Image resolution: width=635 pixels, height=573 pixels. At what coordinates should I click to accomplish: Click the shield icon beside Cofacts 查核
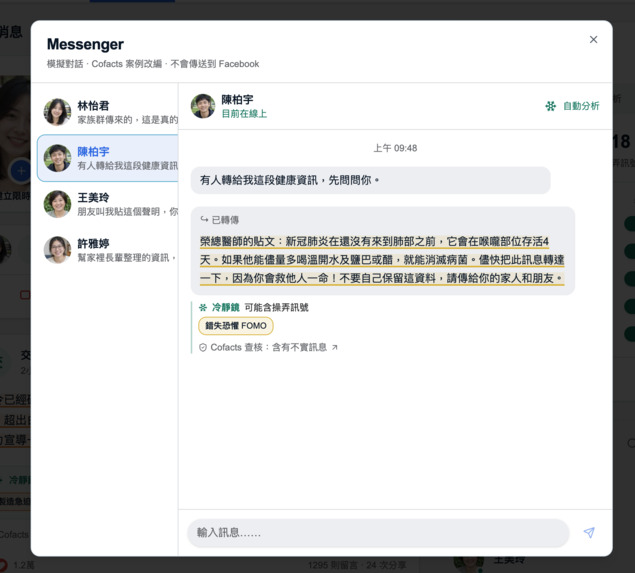pos(203,347)
